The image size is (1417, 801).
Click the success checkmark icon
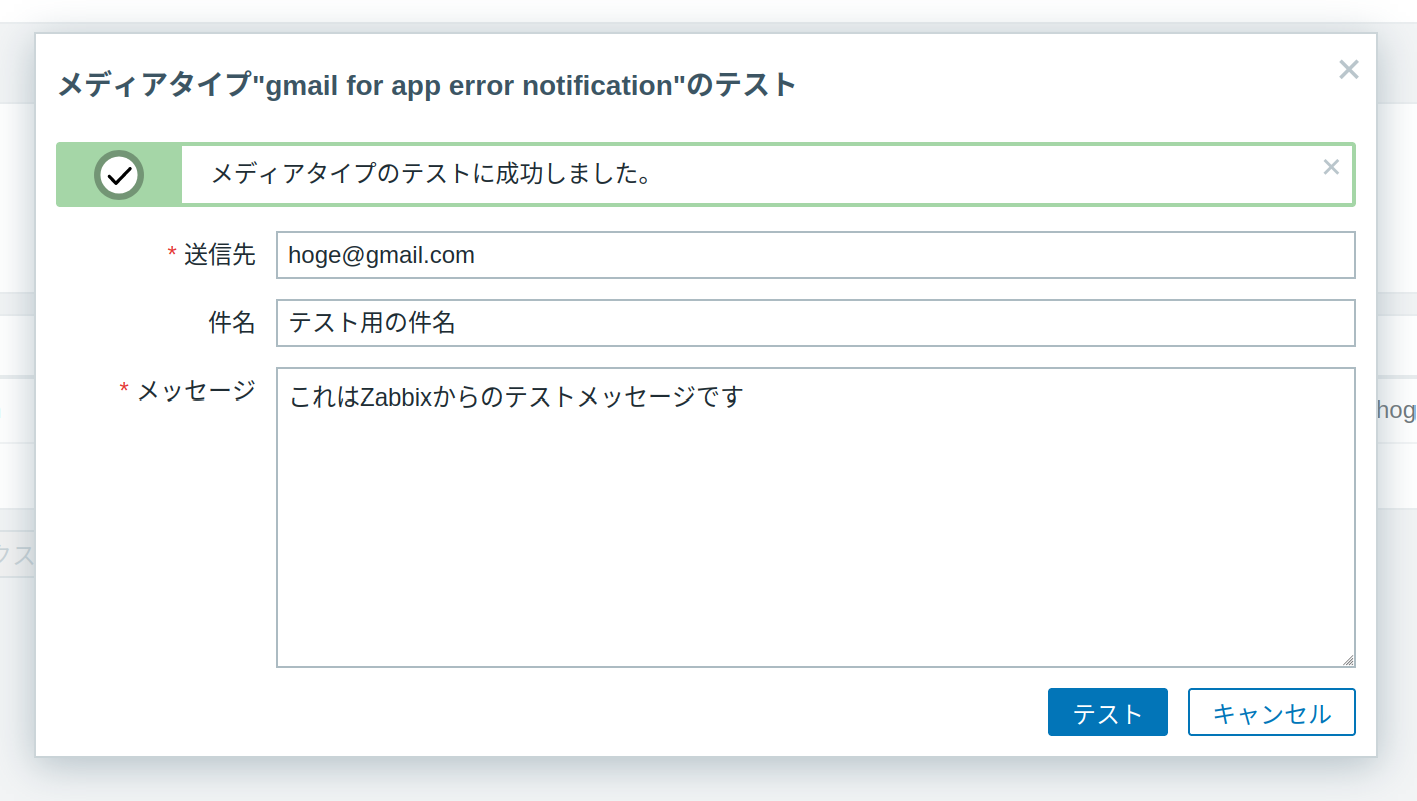[119, 175]
